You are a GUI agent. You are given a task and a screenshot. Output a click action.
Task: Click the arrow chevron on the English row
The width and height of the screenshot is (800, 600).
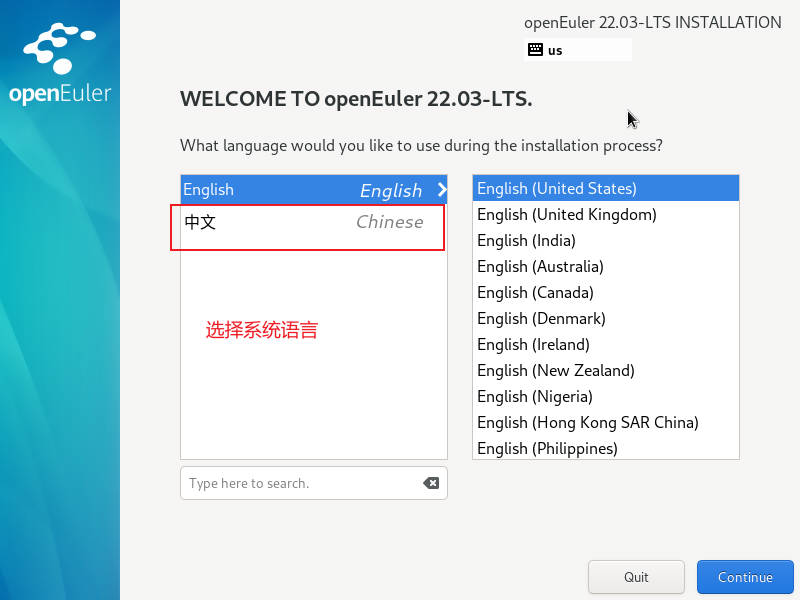tap(442, 190)
